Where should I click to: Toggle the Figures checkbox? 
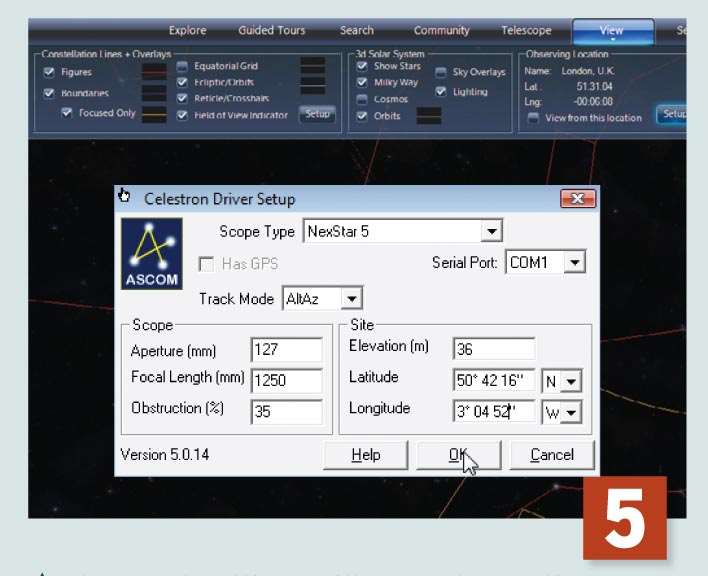coord(49,72)
